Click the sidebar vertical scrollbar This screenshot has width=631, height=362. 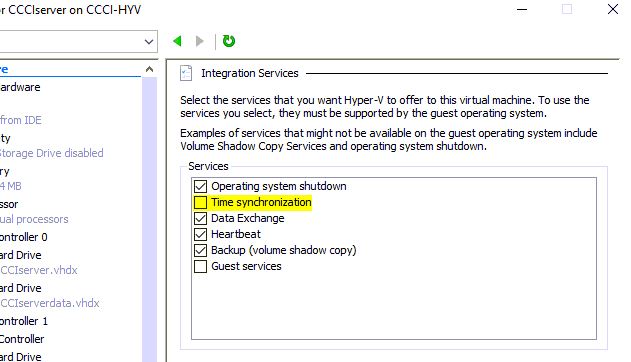pyautogui.click(x=149, y=219)
